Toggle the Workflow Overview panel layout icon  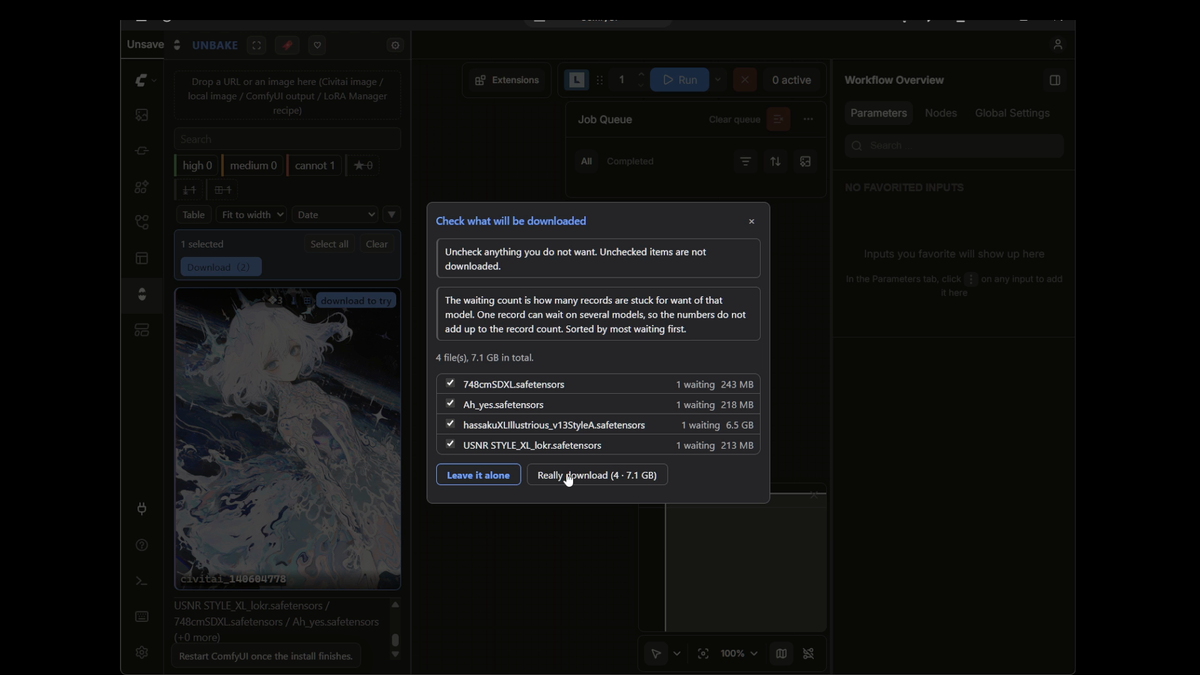click(1055, 80)
